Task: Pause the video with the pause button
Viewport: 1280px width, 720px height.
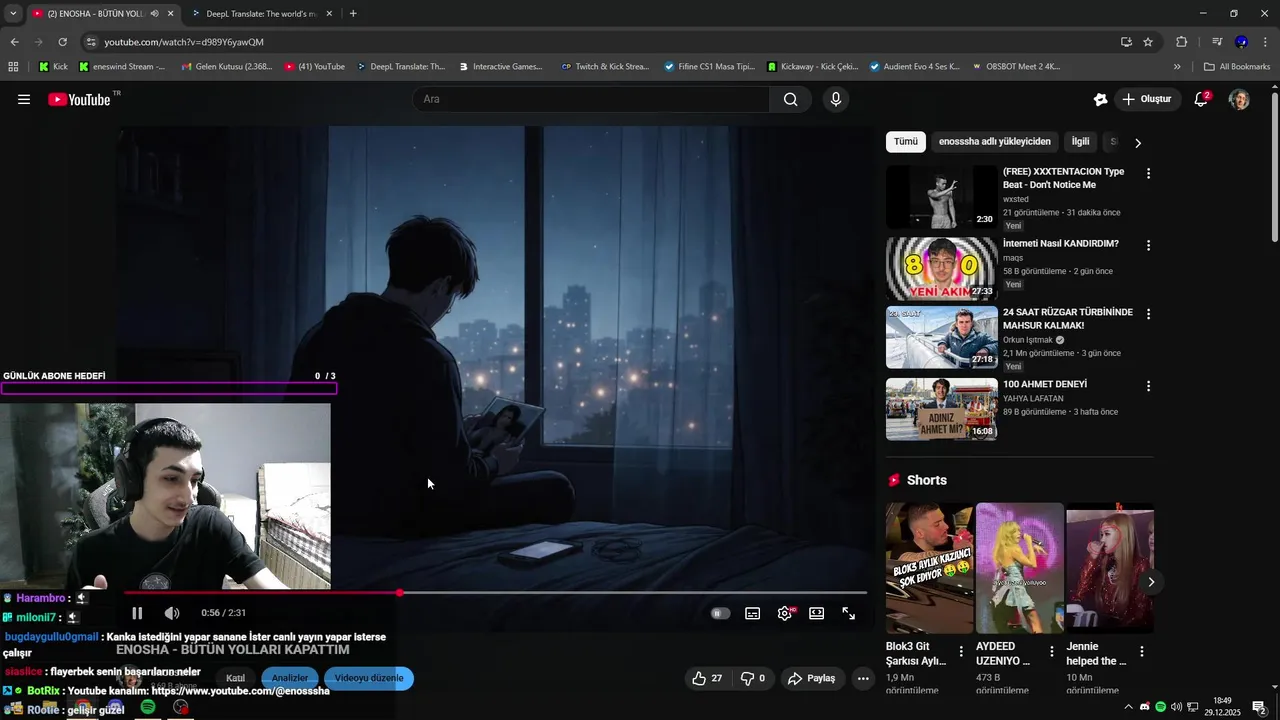Action: (x=137, y=613)
